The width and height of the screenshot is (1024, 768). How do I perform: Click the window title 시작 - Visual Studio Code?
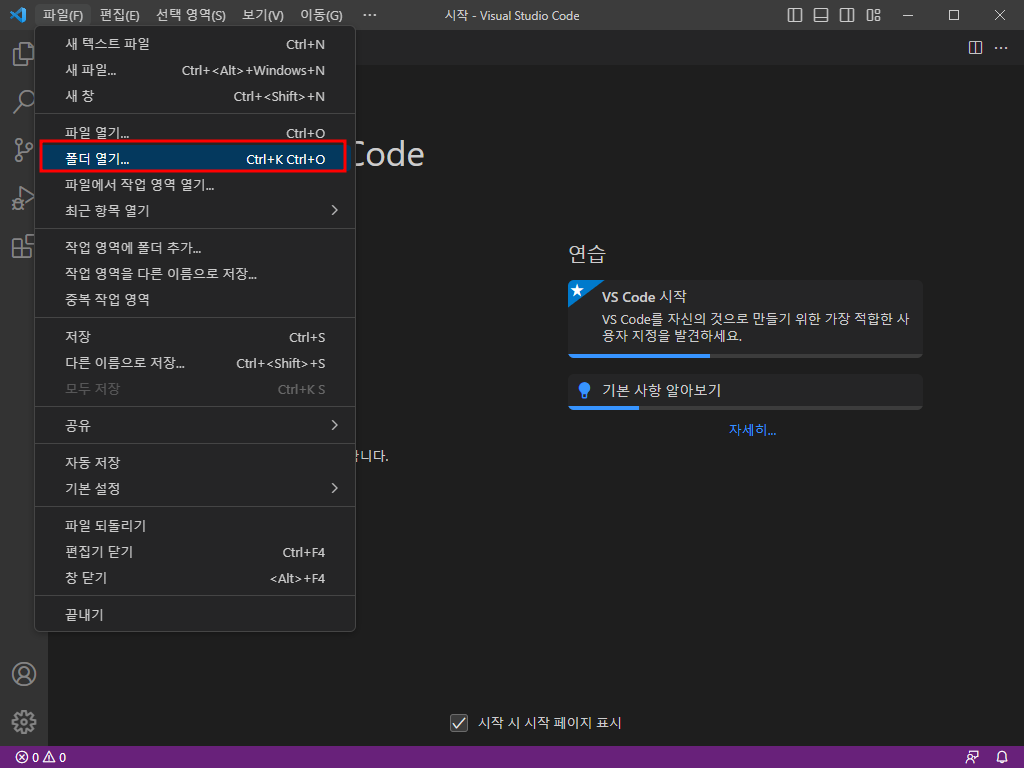click(x=512, y=15)
